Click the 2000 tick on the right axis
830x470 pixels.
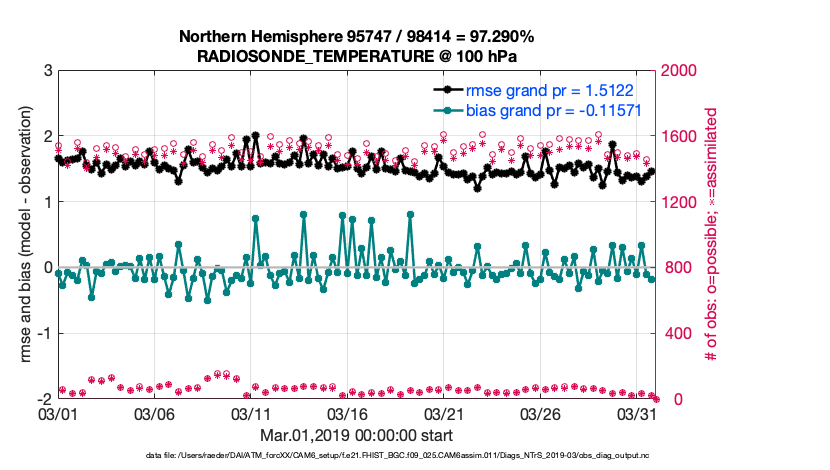679,71
